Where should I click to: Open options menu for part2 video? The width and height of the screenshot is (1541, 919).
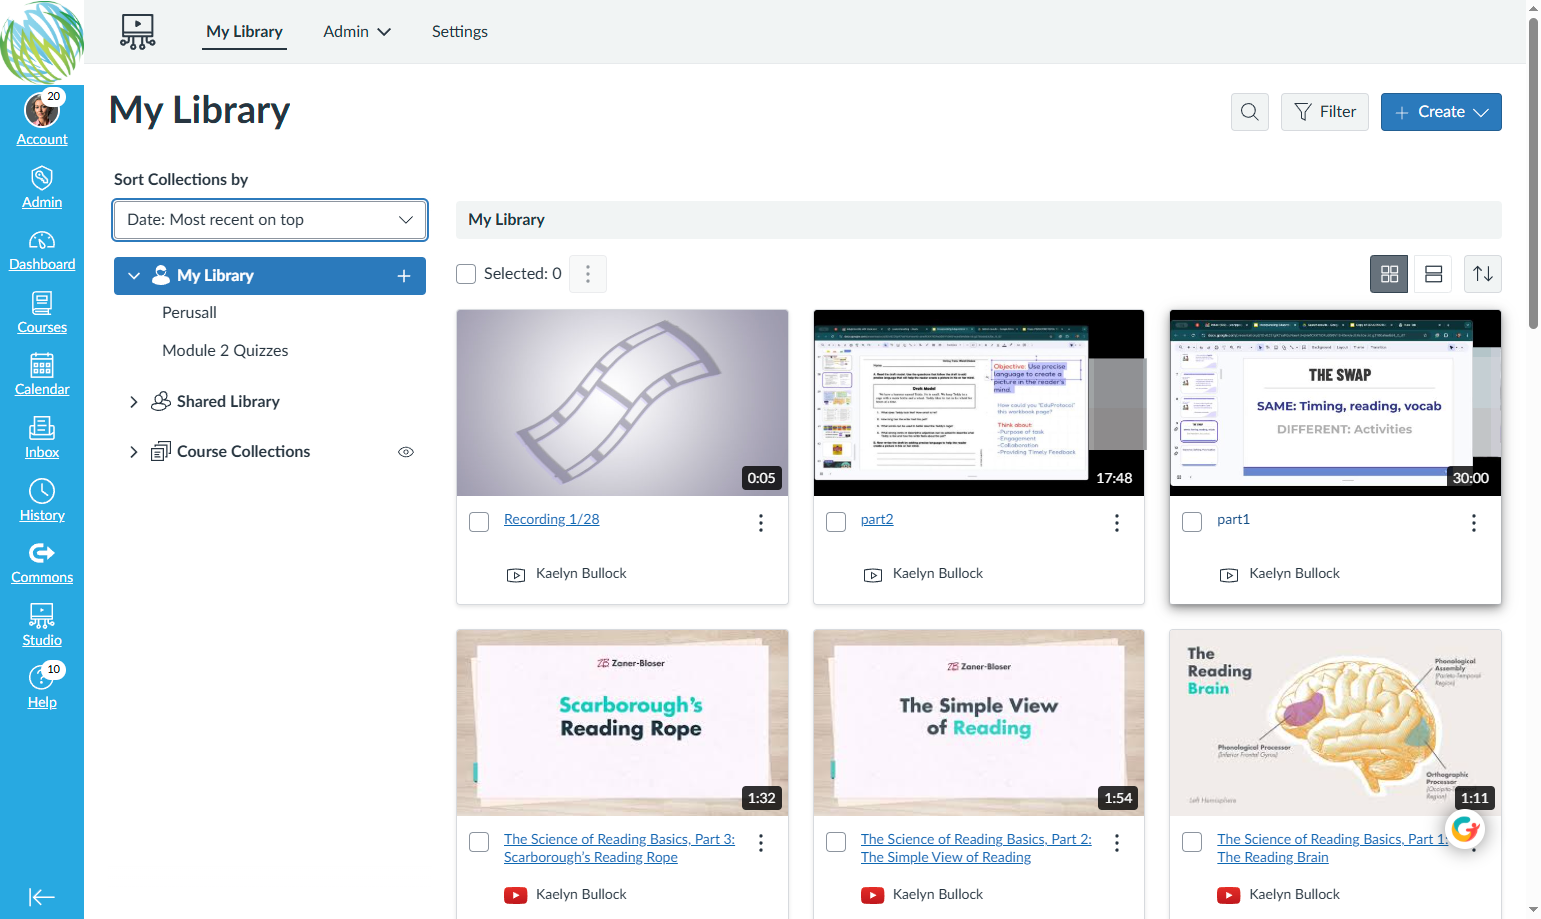click(x=1117, y=523)
